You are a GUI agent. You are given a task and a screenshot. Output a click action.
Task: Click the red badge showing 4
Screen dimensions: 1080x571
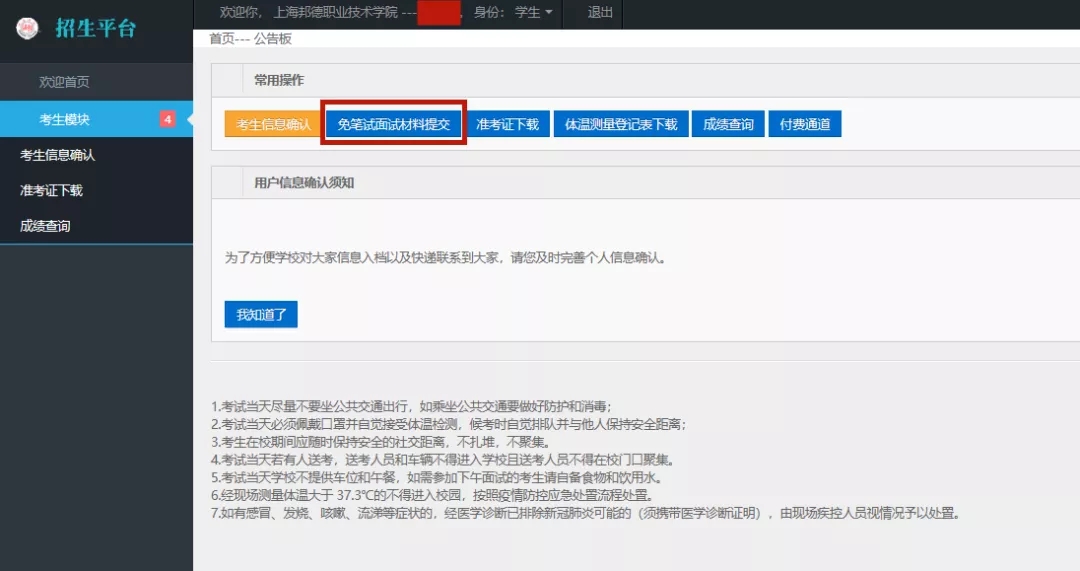coord(167,119)
